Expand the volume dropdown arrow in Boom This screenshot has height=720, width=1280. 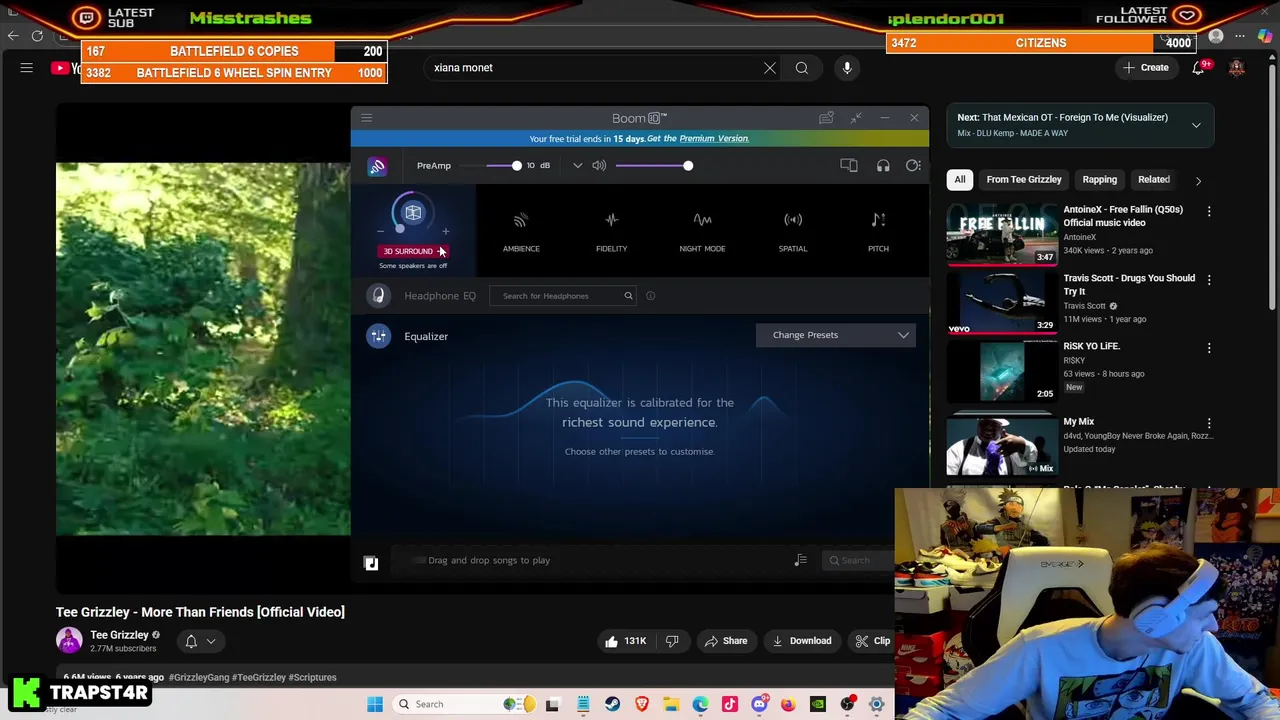(577, 166)
